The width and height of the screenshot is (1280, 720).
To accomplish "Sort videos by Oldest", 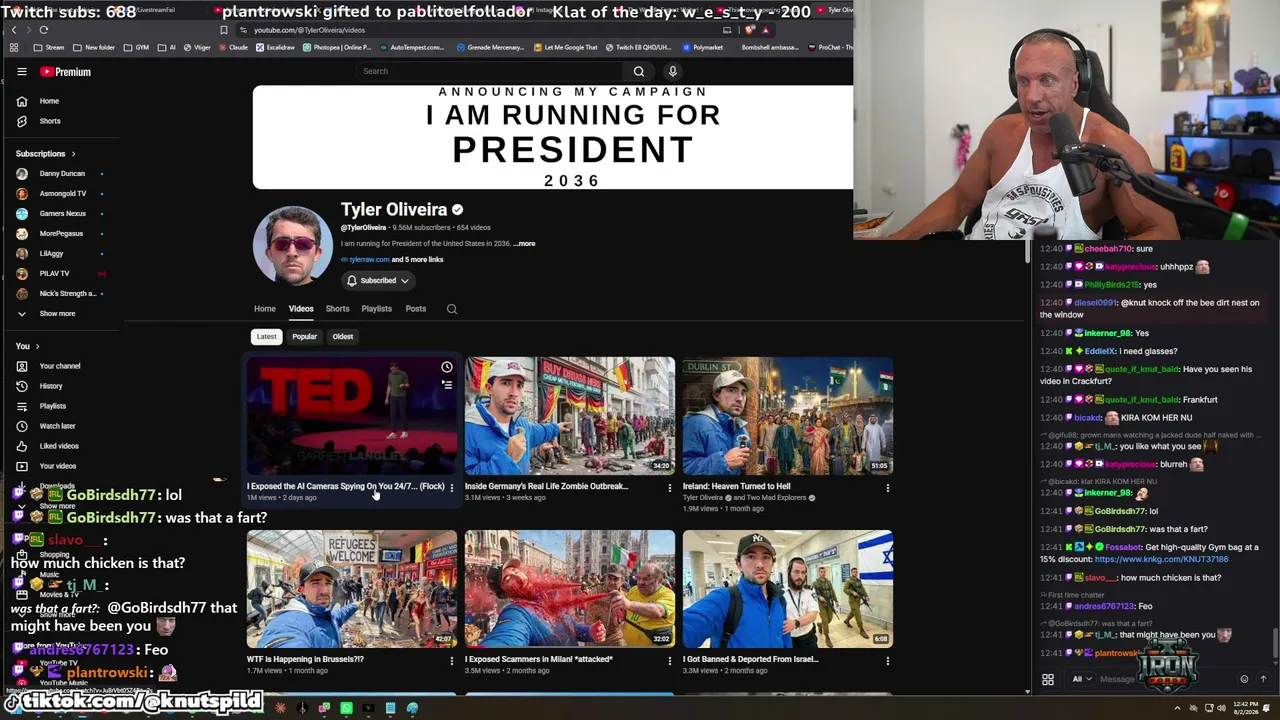I will [343, 337].
